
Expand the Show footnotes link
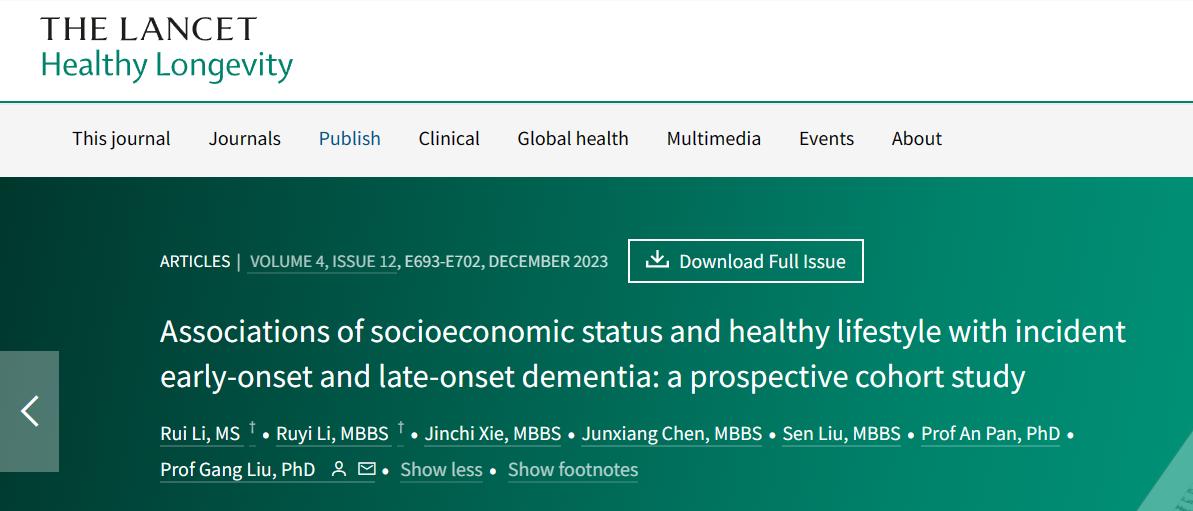(573, 470)
